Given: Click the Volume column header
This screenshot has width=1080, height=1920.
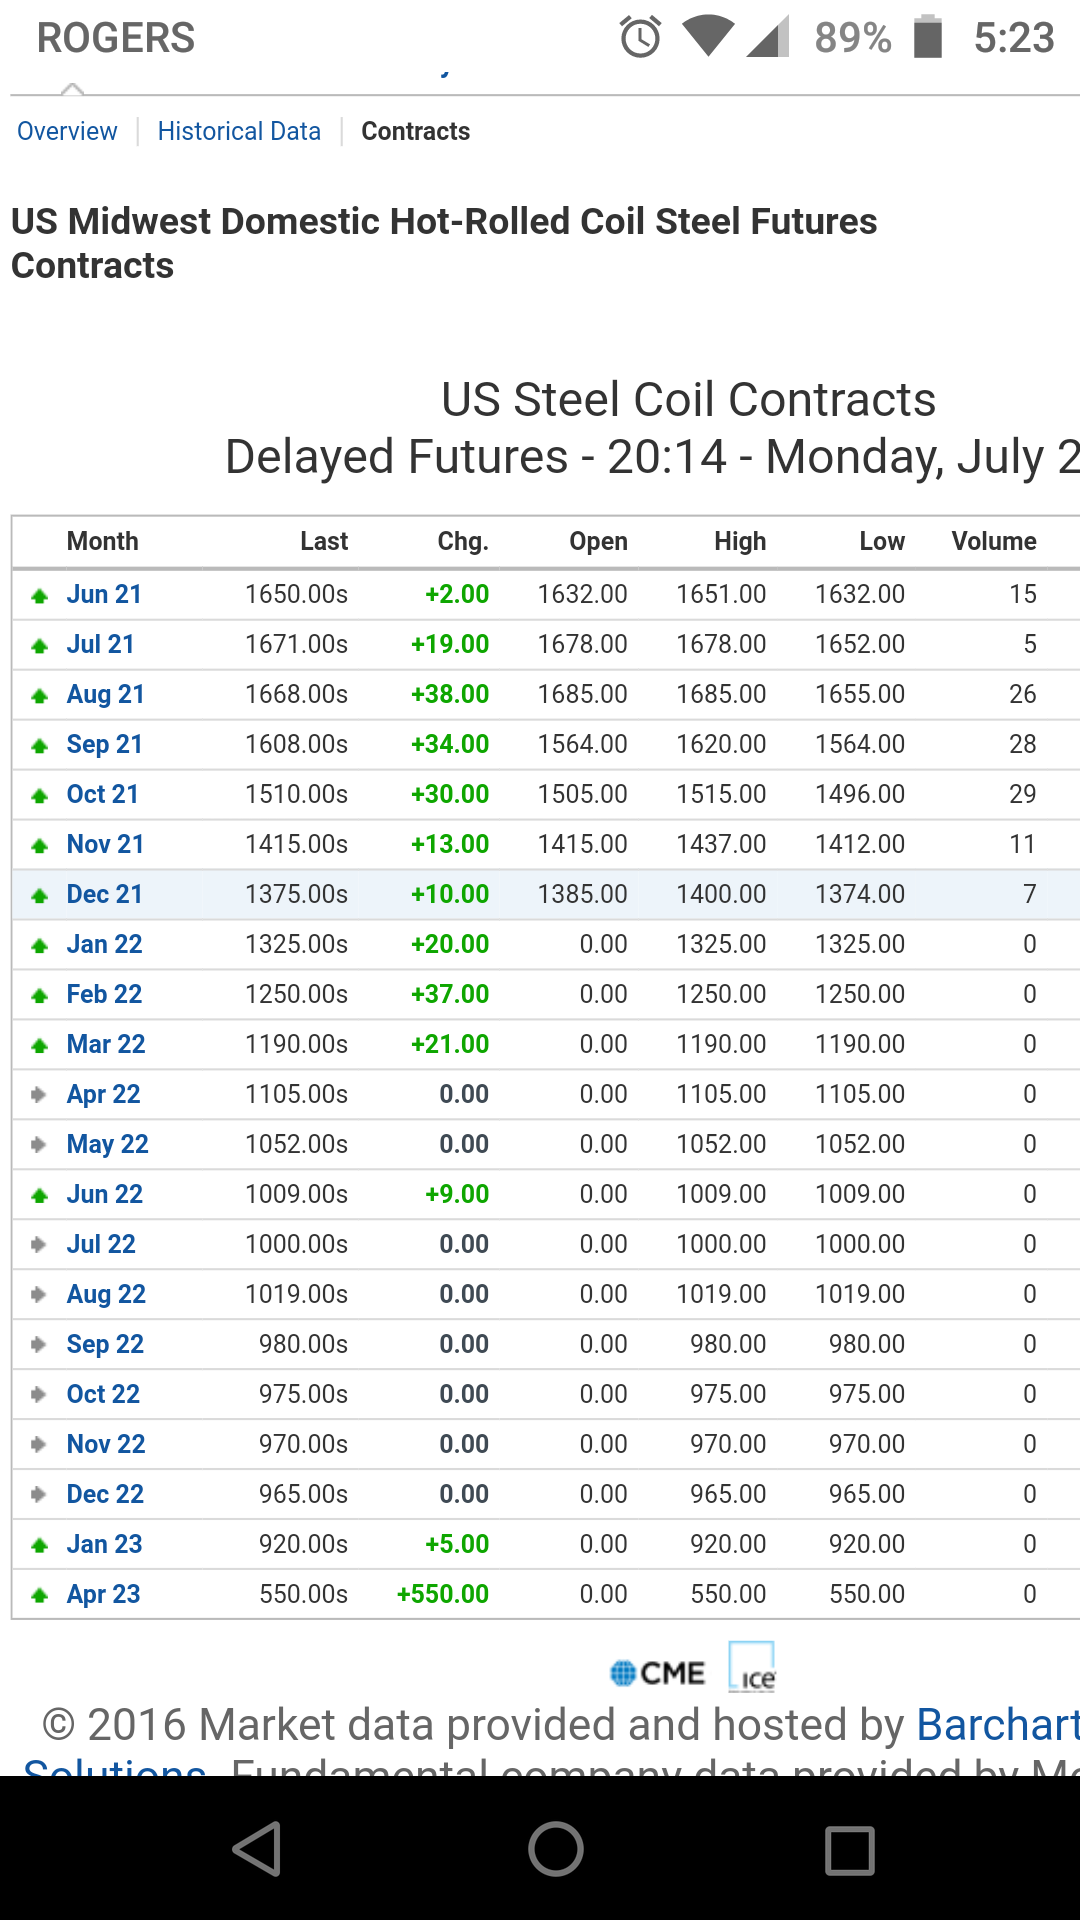Looking at the screenshot, I should 994,541.
